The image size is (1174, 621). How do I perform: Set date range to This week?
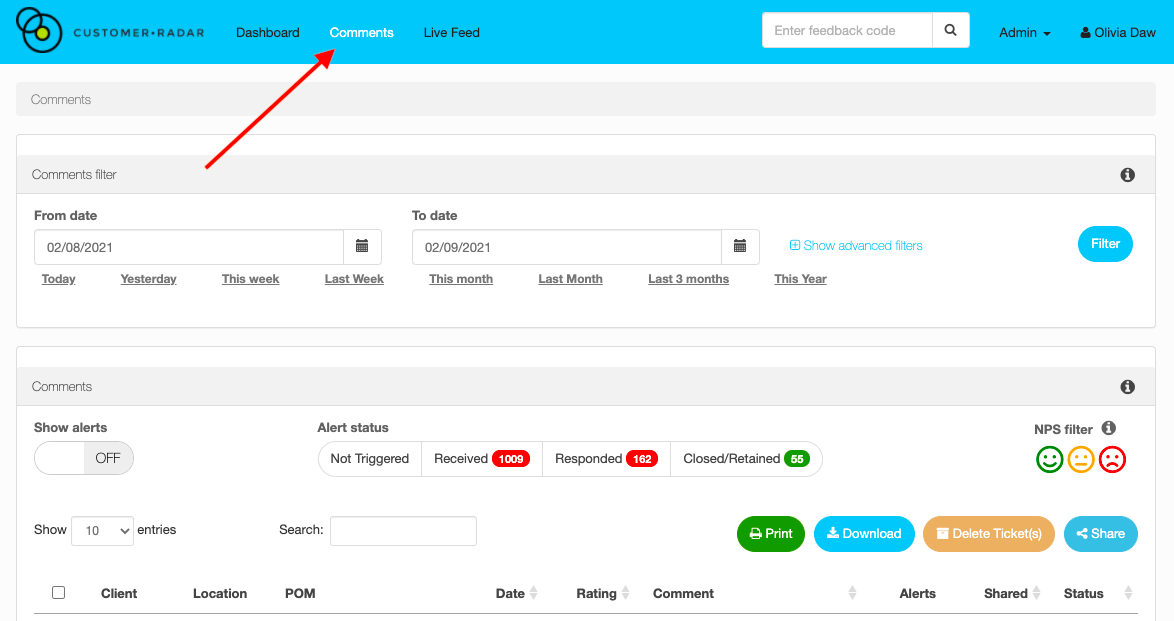[250, 279]
